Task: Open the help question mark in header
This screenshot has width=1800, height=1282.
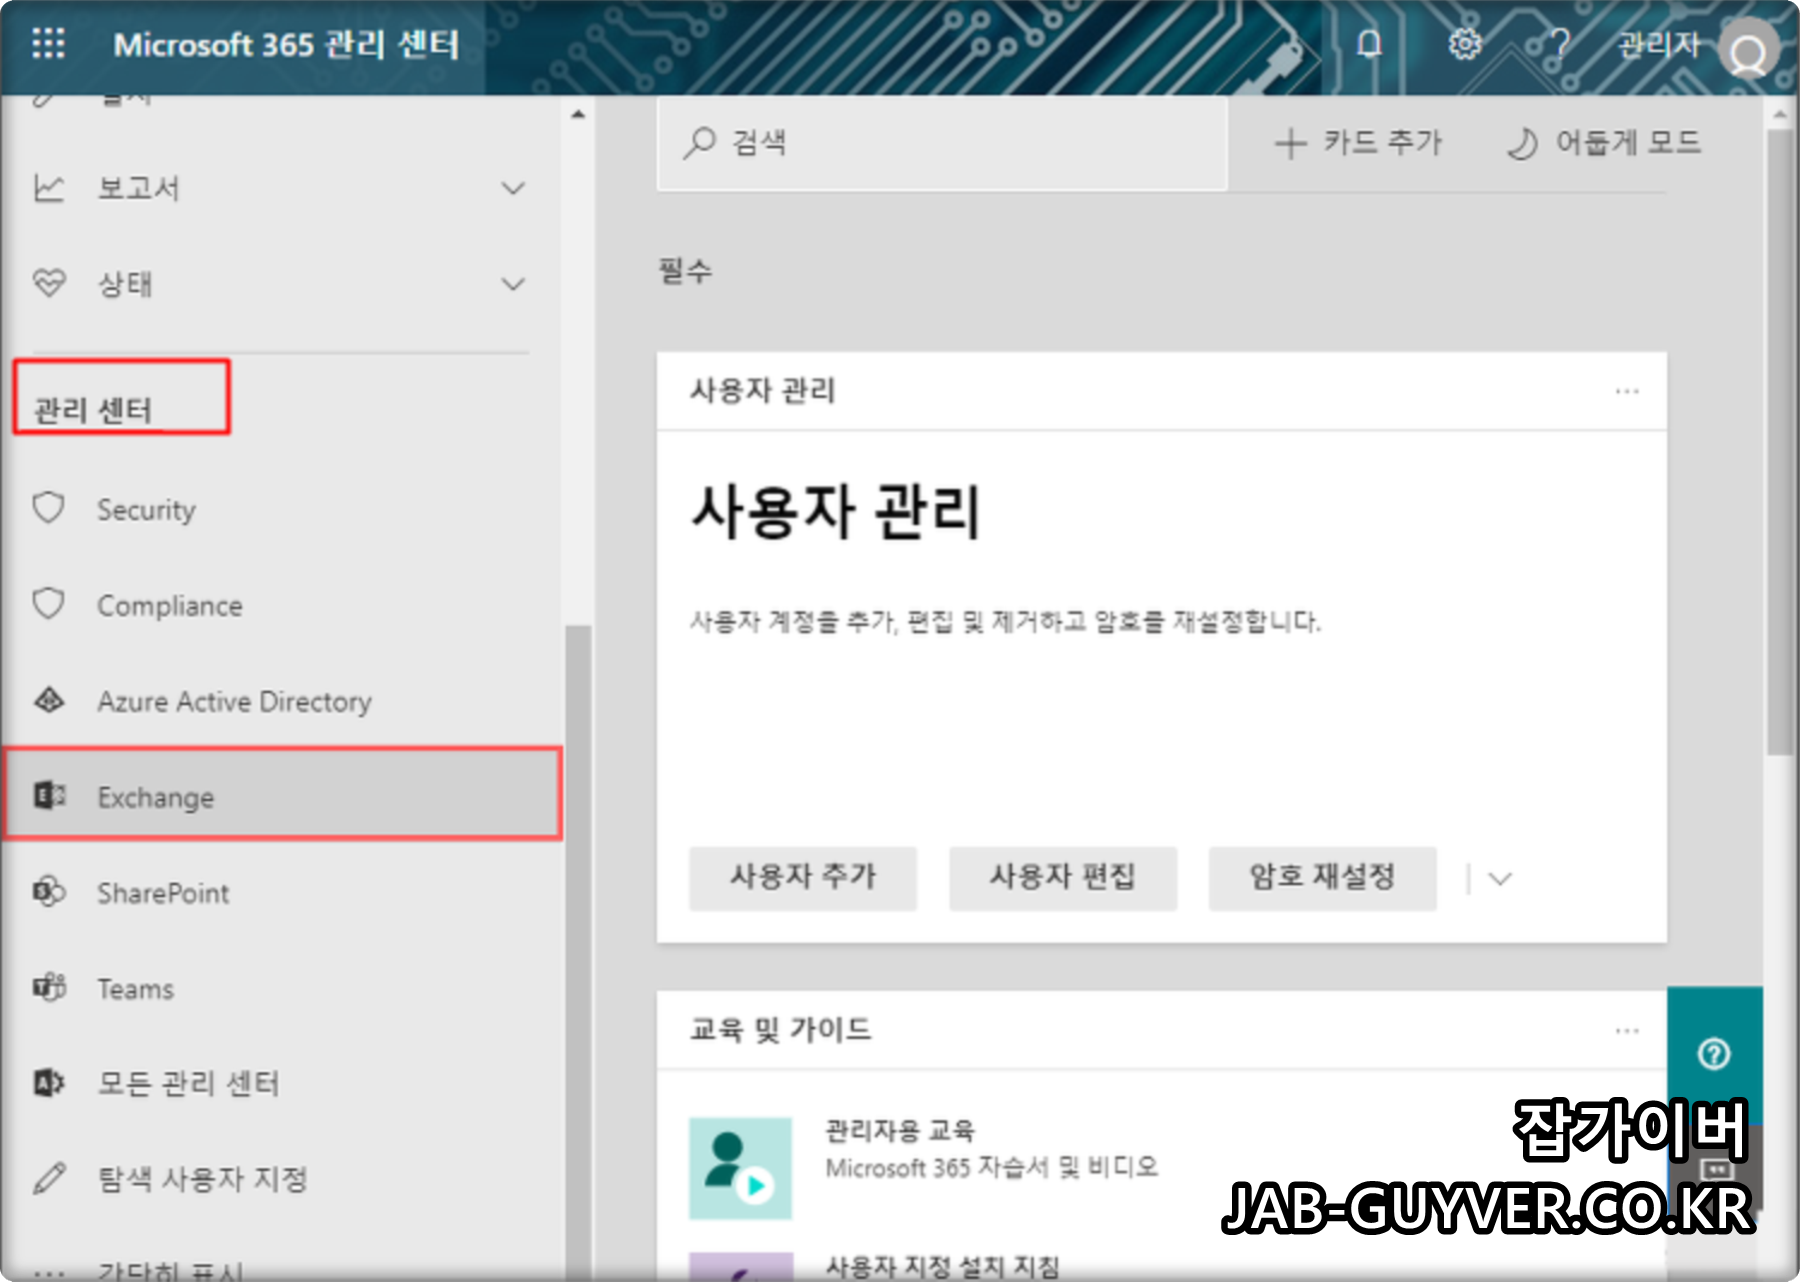Action: pos(1559,44)
